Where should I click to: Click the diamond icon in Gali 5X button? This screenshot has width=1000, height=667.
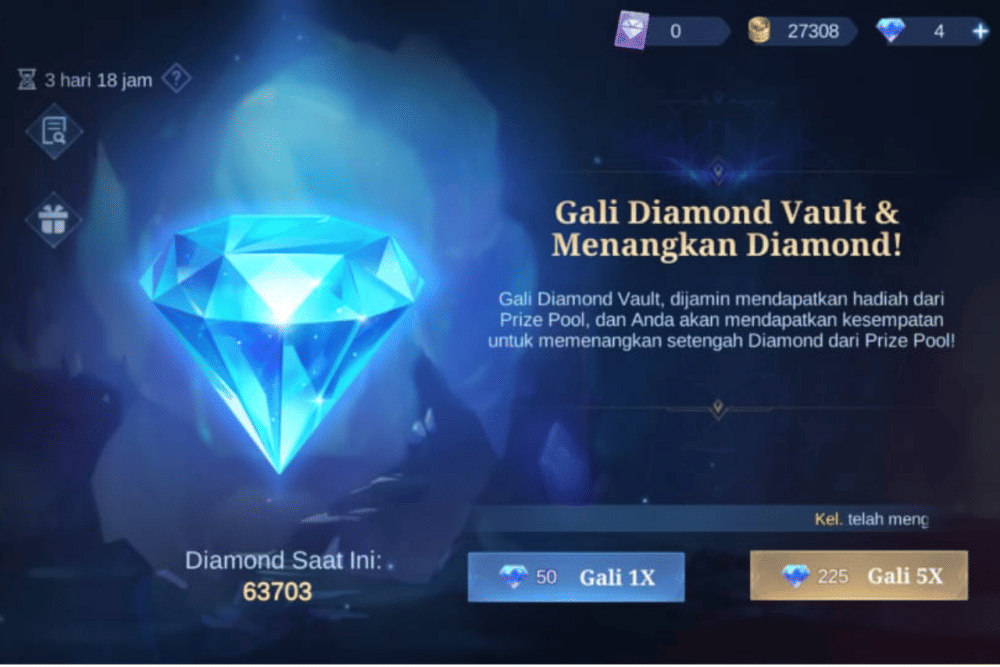795,576
